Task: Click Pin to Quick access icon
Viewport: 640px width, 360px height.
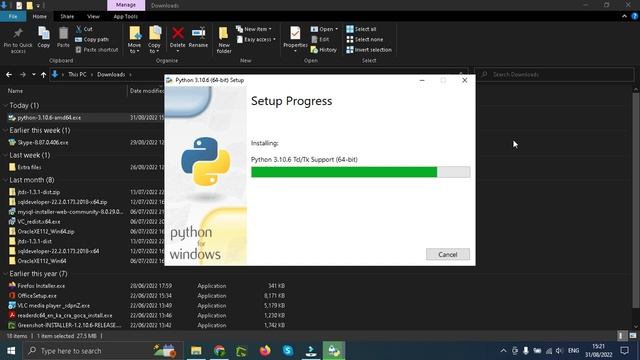Action: click(18, 34)
